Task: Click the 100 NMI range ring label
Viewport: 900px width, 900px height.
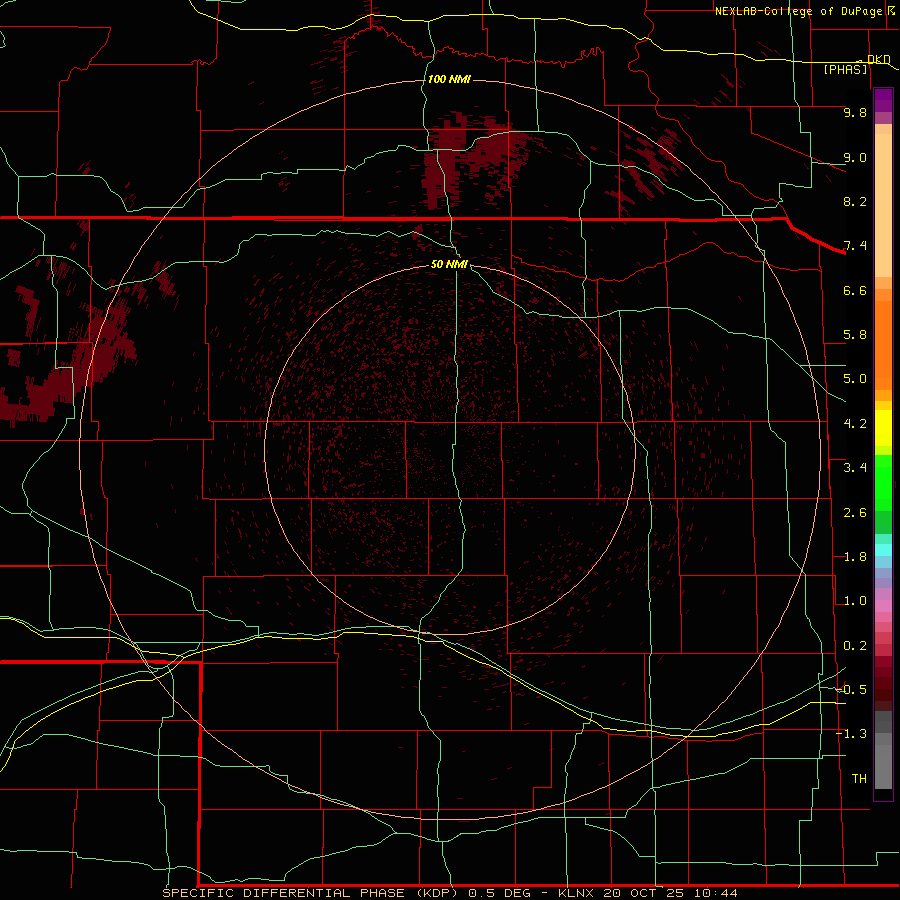Action: (449, 79)
